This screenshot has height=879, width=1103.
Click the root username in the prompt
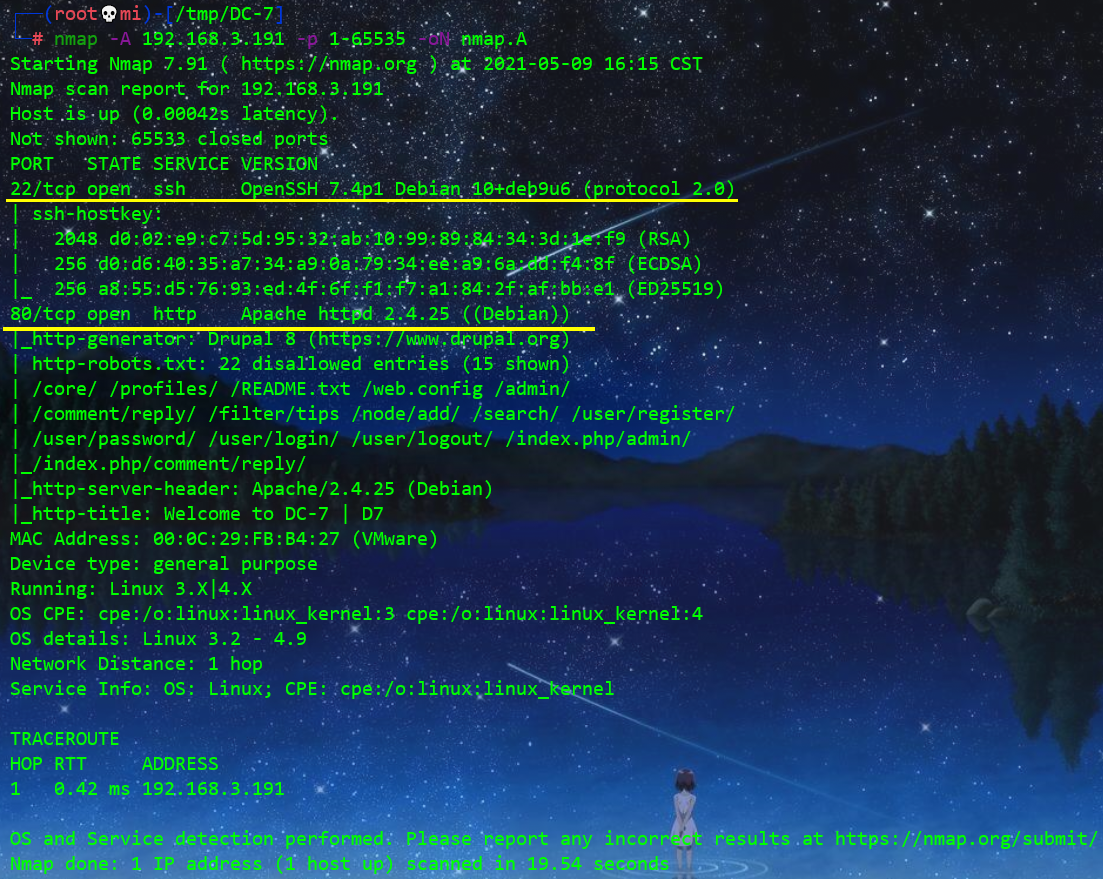[x=75, y=13]
